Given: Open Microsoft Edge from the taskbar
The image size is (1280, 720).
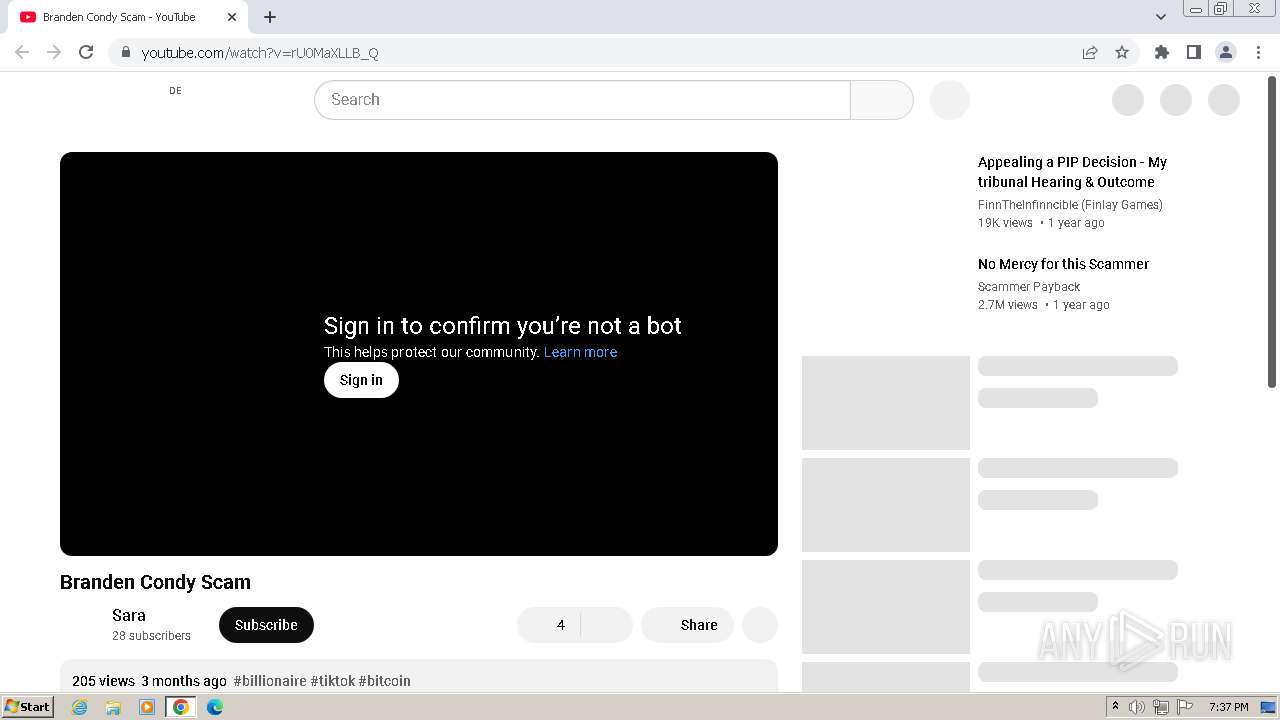Looking at the screenshot, I should (x=215, y=707).
